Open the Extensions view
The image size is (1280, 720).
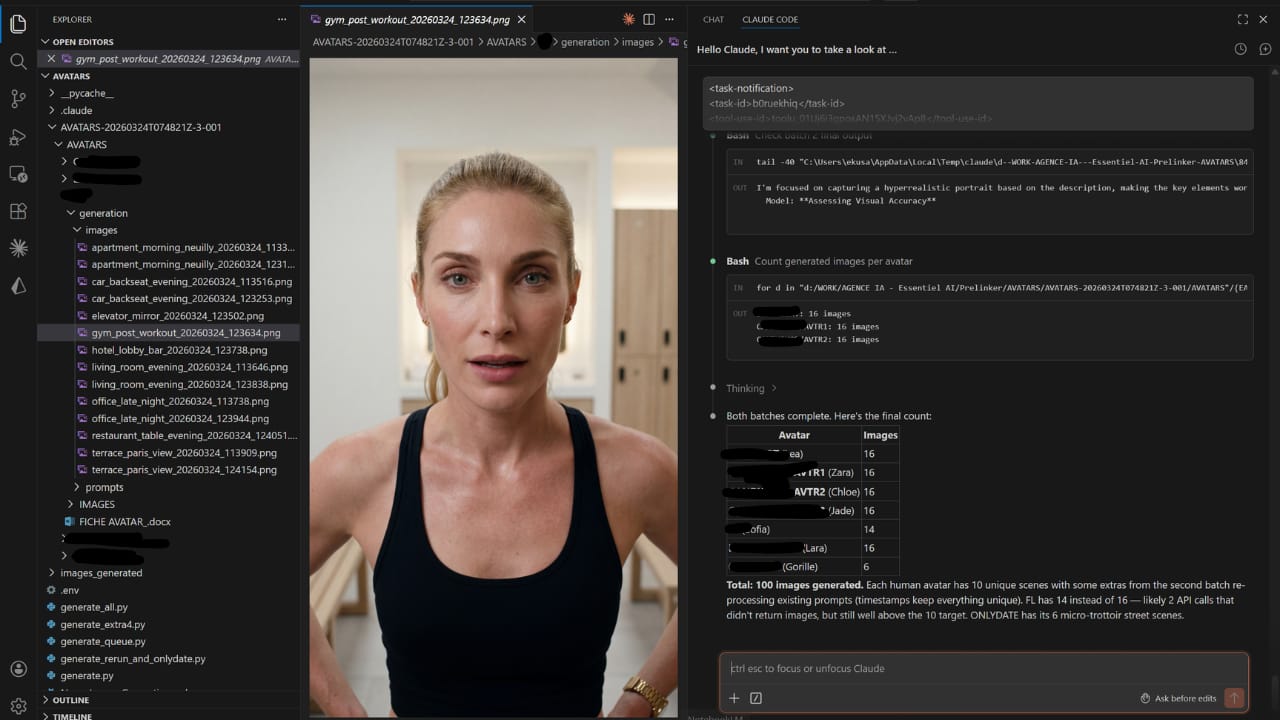[x=18, y=211]
